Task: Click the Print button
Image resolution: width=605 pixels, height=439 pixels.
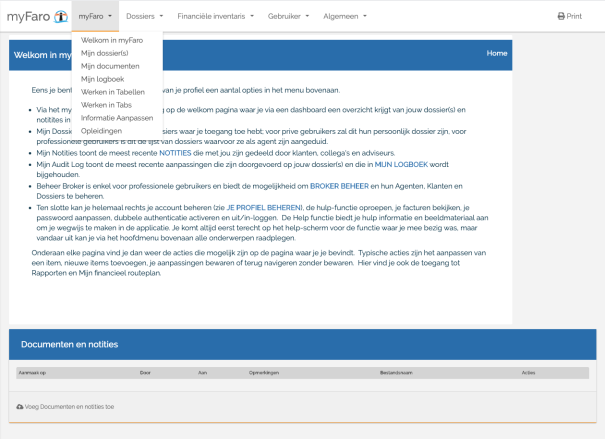Action: tap(570, 16)
